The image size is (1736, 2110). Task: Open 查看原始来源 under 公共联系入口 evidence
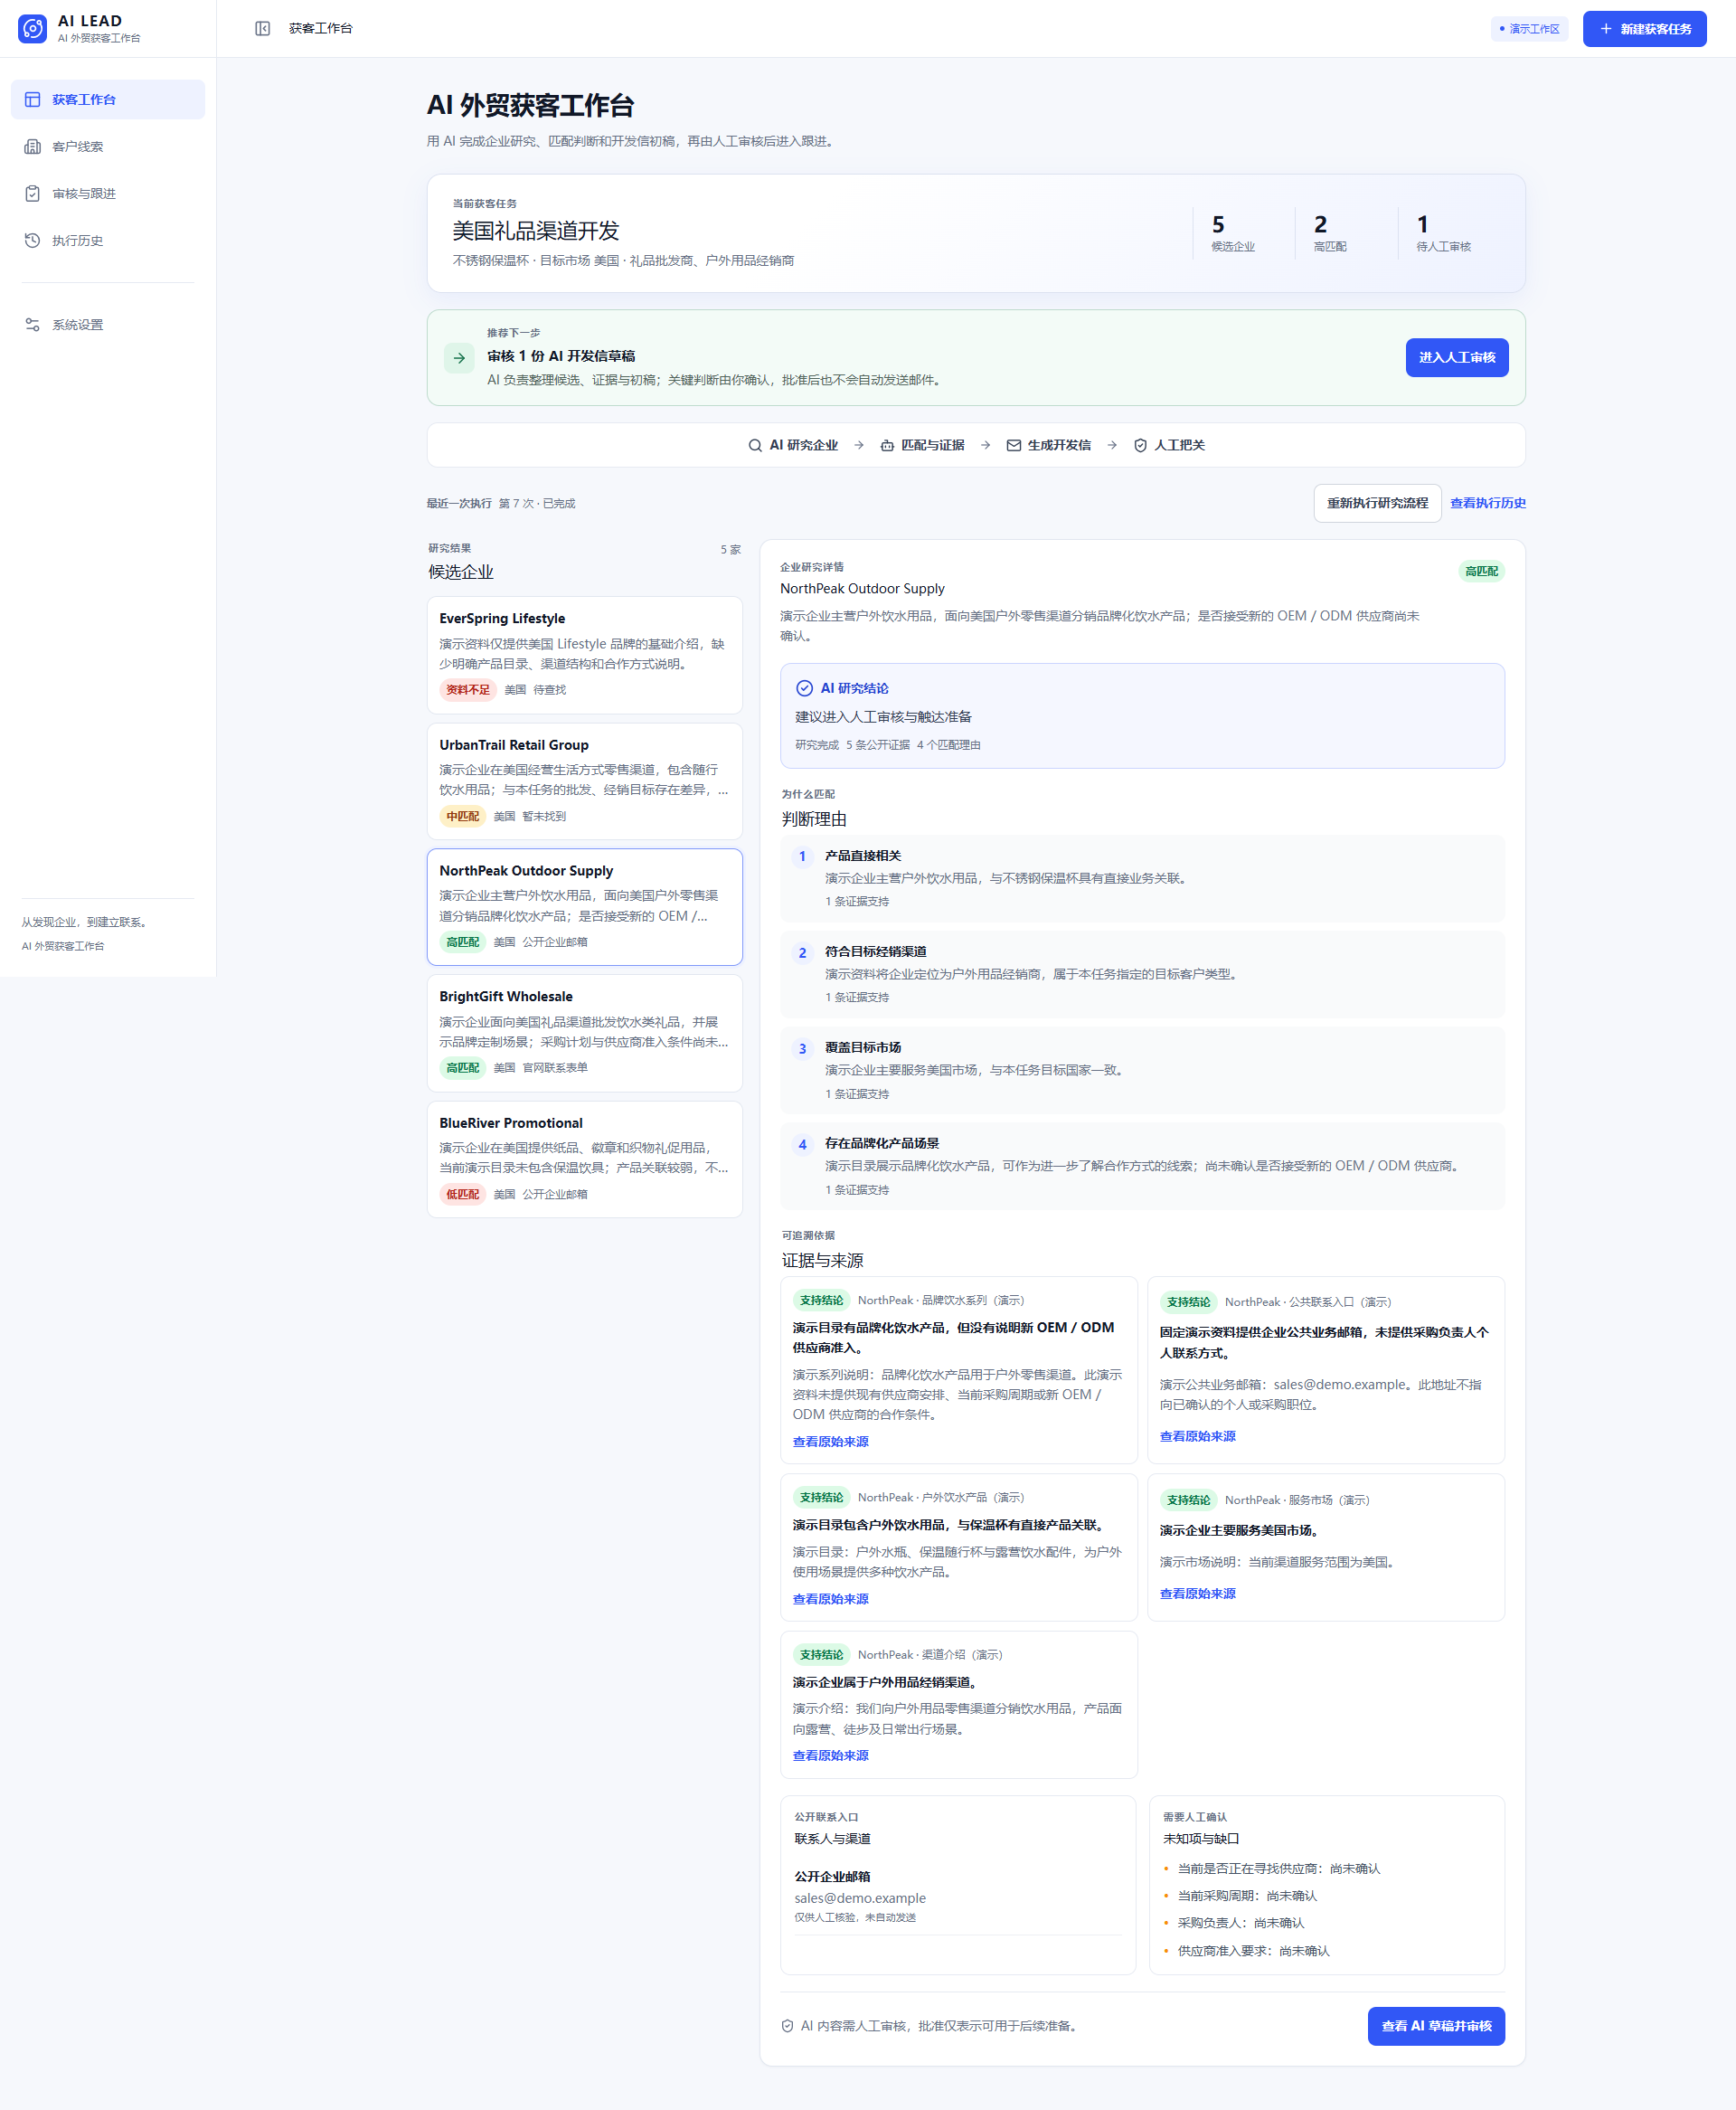pyautogui.click(x=1197, y=1436)
